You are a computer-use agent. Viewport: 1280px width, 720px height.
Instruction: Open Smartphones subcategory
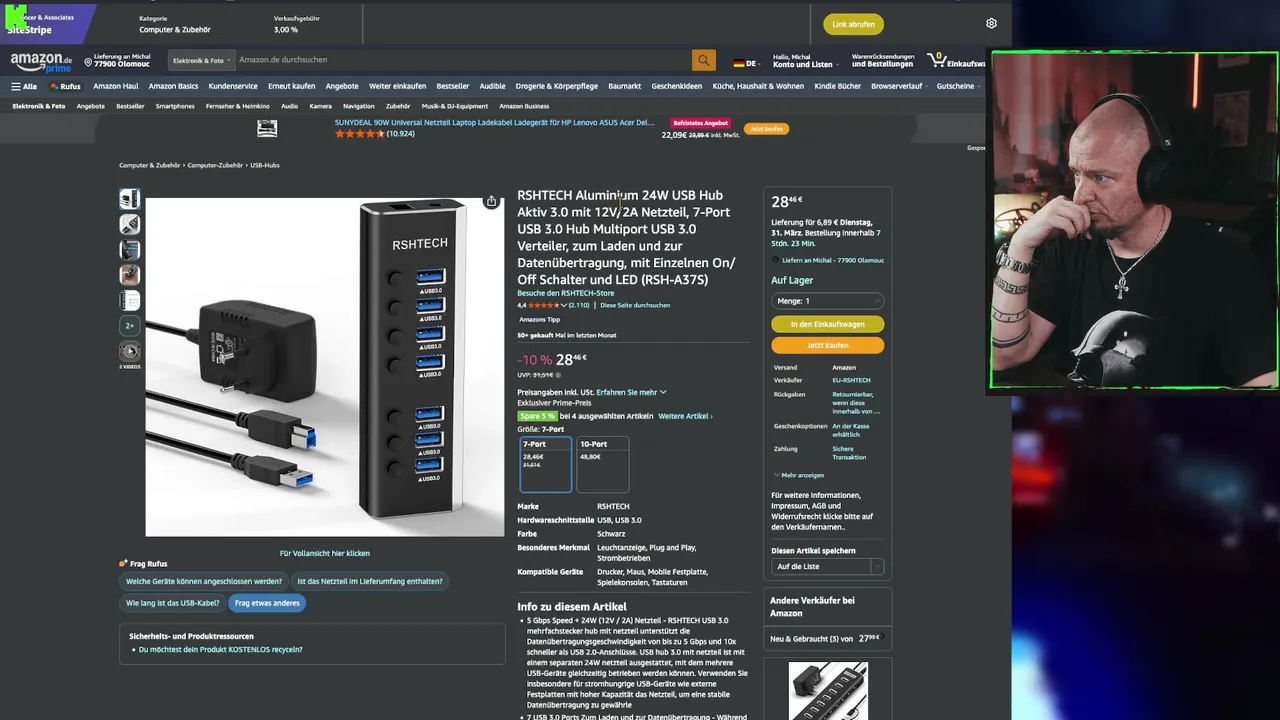(x=175, y=106)
